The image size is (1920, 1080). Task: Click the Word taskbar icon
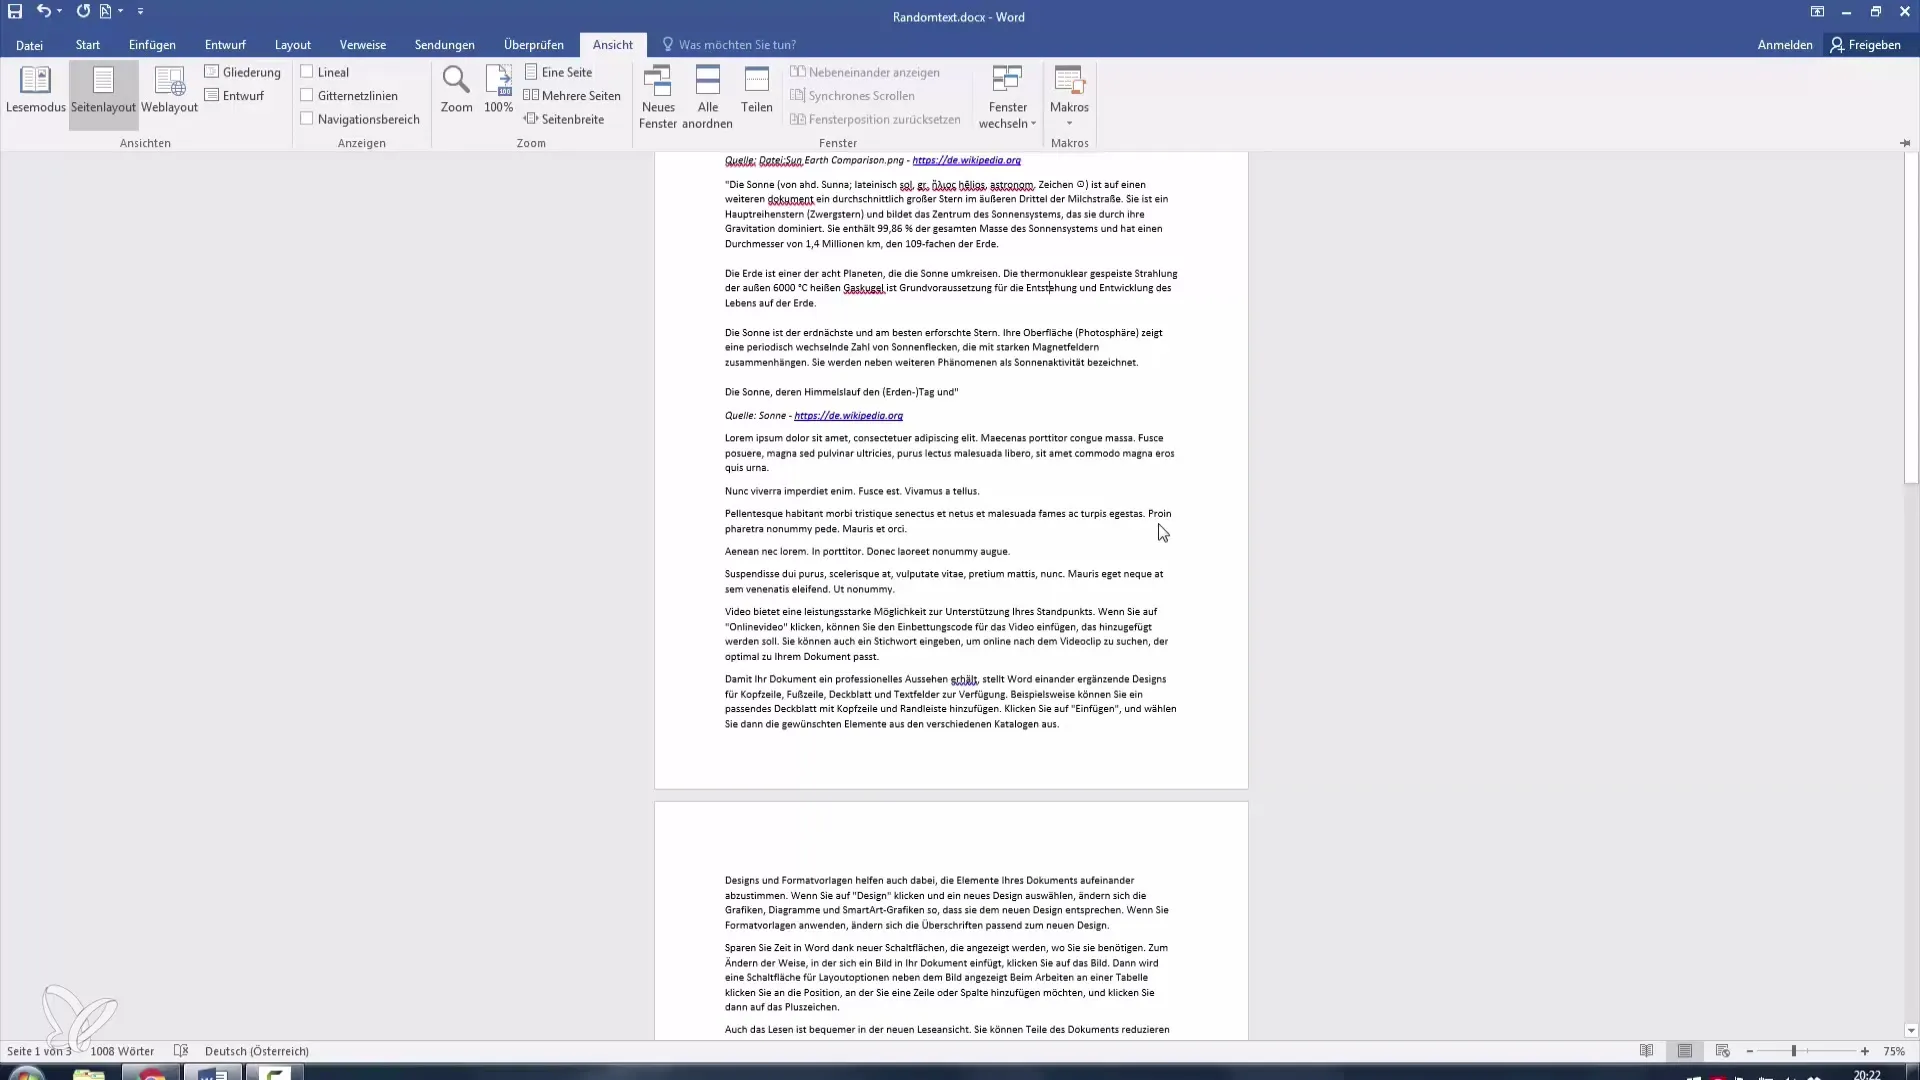click(212, 1073)
